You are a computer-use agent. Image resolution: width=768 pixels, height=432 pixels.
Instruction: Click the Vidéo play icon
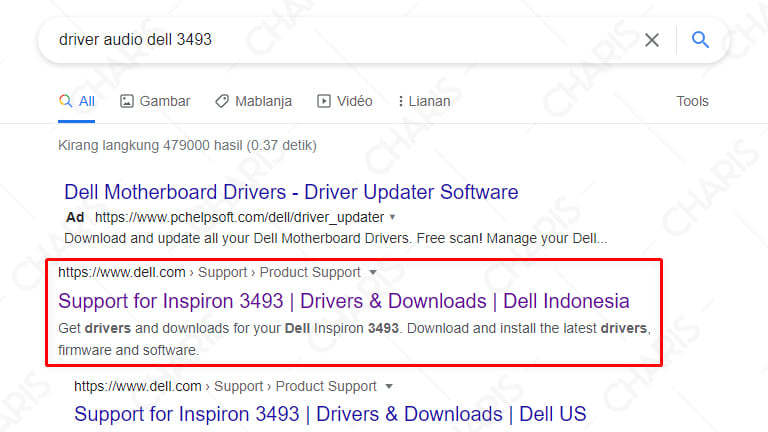coord(324,101)
